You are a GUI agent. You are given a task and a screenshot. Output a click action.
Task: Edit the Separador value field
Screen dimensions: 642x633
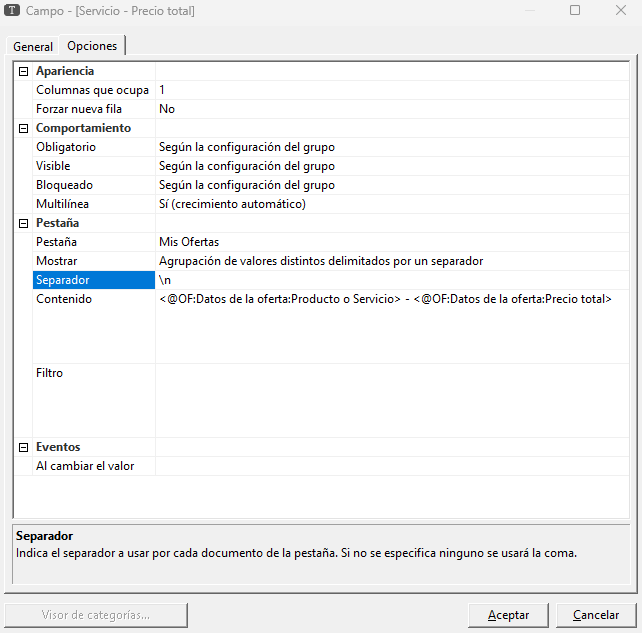(390, 280)
